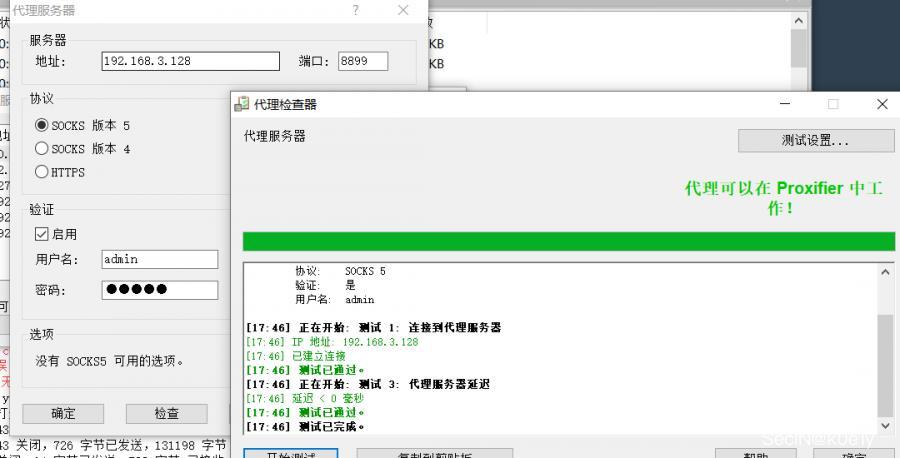Click the '?' help button in proxy server dialog
Viewport: 900px width, 458px height.
(355, 10)
